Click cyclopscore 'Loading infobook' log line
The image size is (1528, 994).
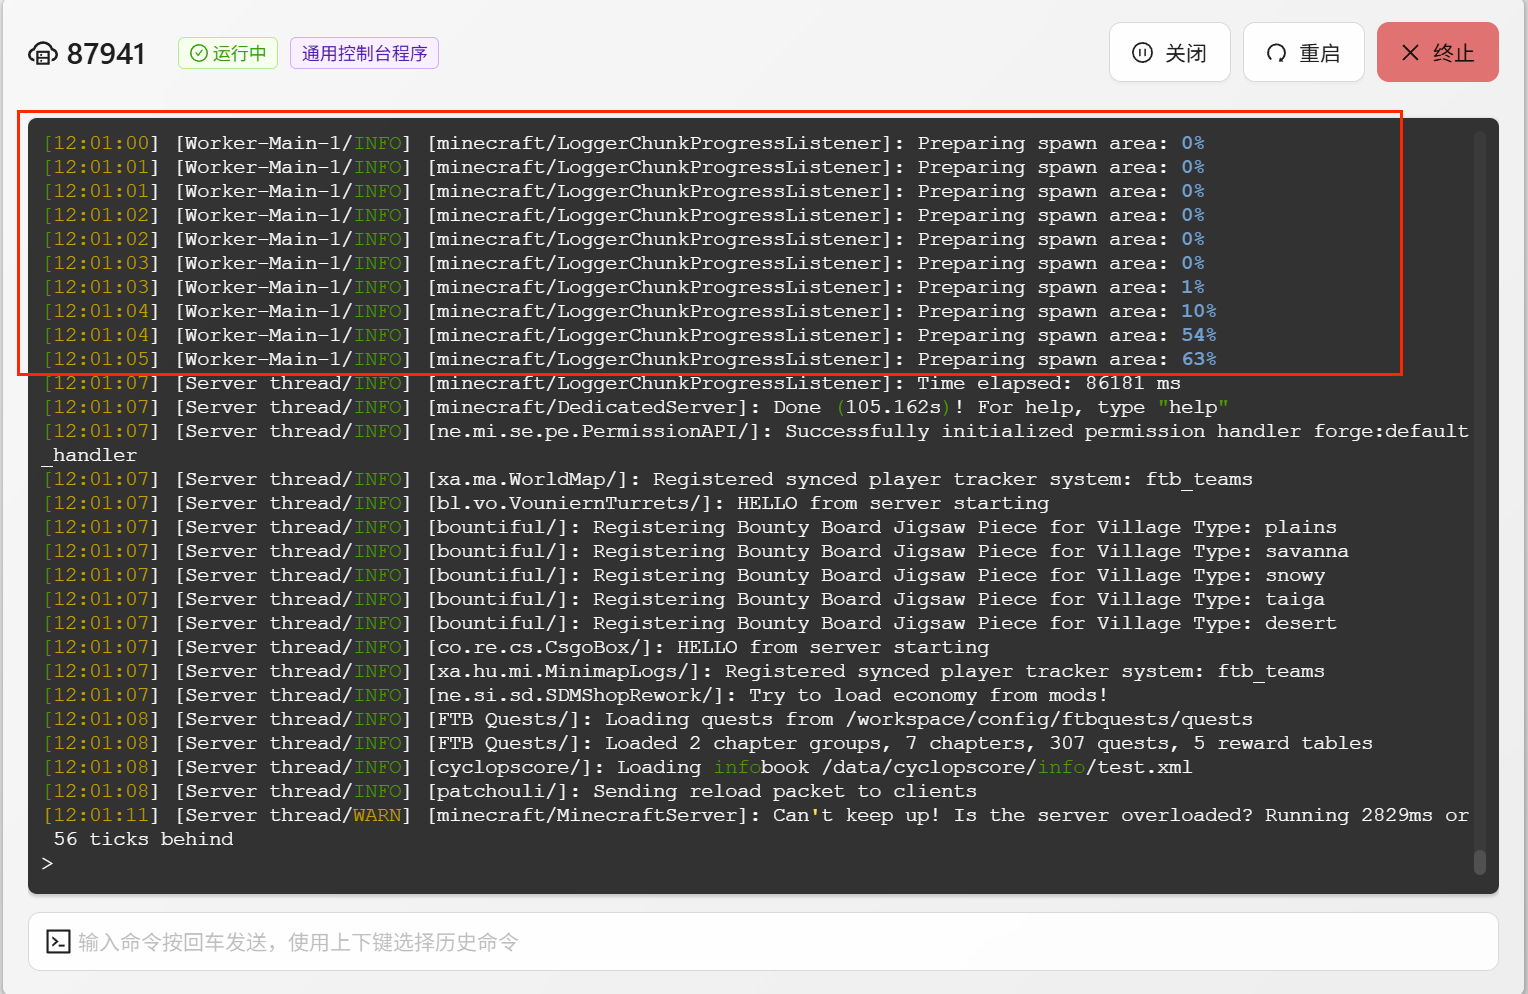click(x=618, y=767)
